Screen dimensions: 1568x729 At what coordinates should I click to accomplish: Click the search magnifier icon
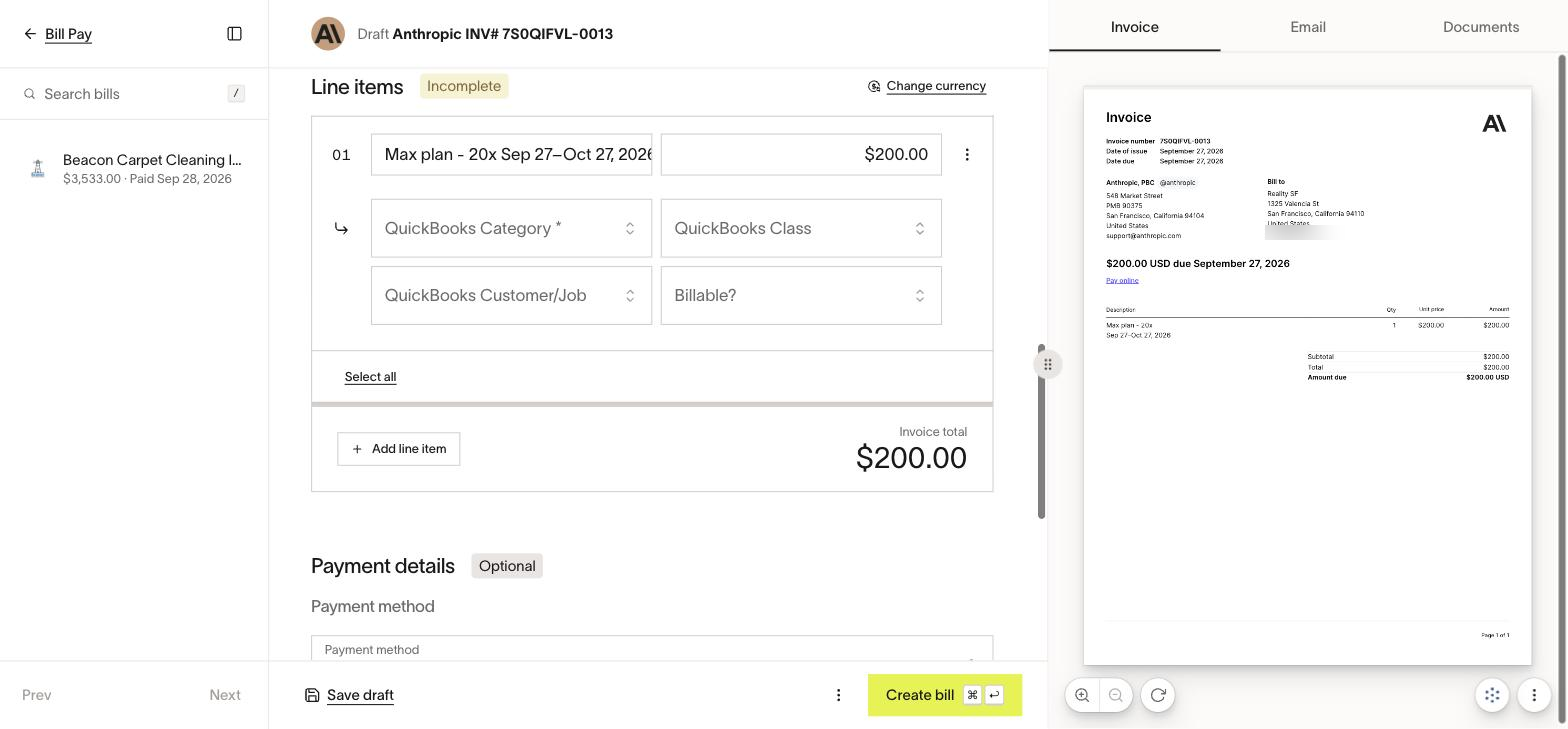coord(30,94)
